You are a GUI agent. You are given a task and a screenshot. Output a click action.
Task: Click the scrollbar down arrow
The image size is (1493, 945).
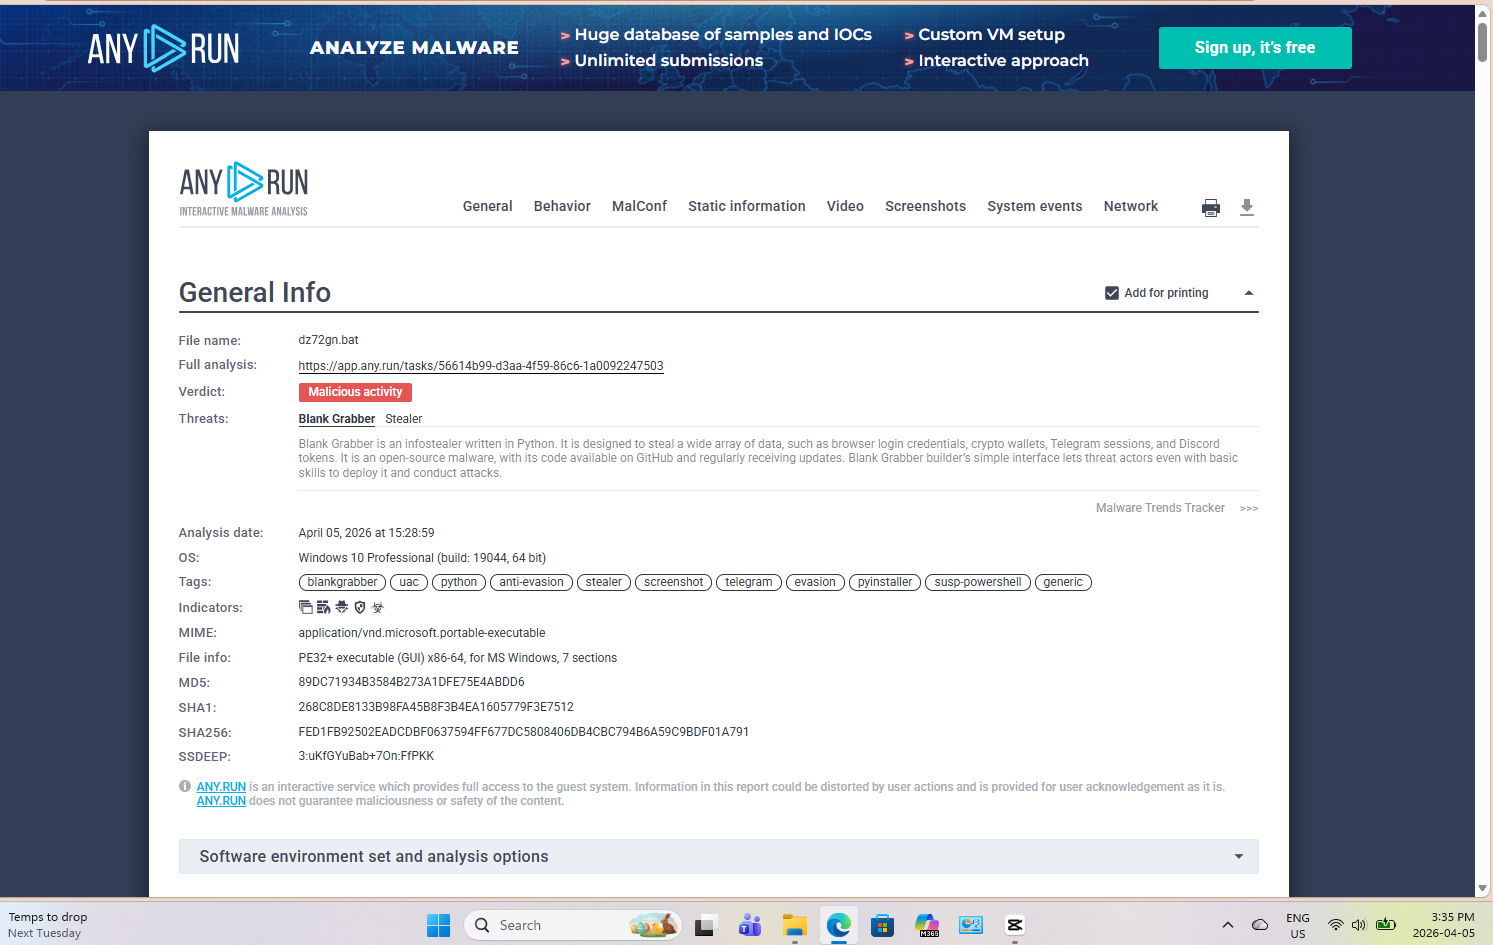(1483, 889)
